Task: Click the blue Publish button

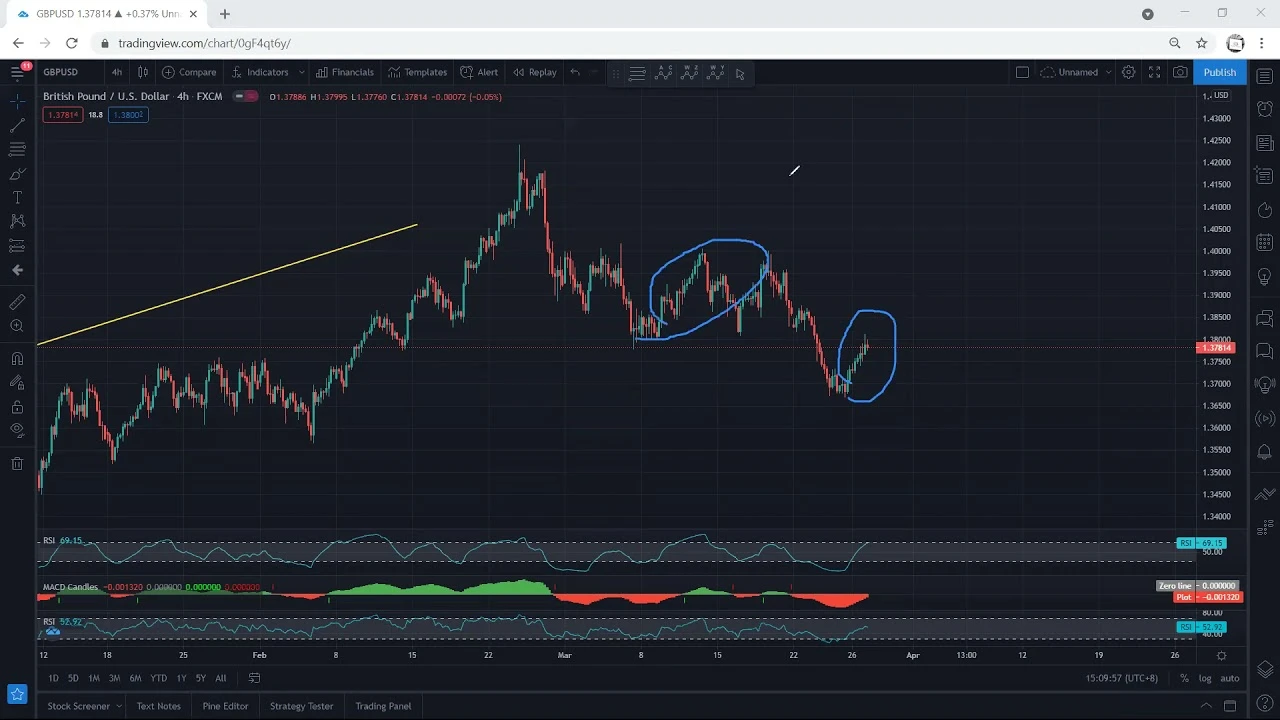Action: click(x=1220, y=72)
